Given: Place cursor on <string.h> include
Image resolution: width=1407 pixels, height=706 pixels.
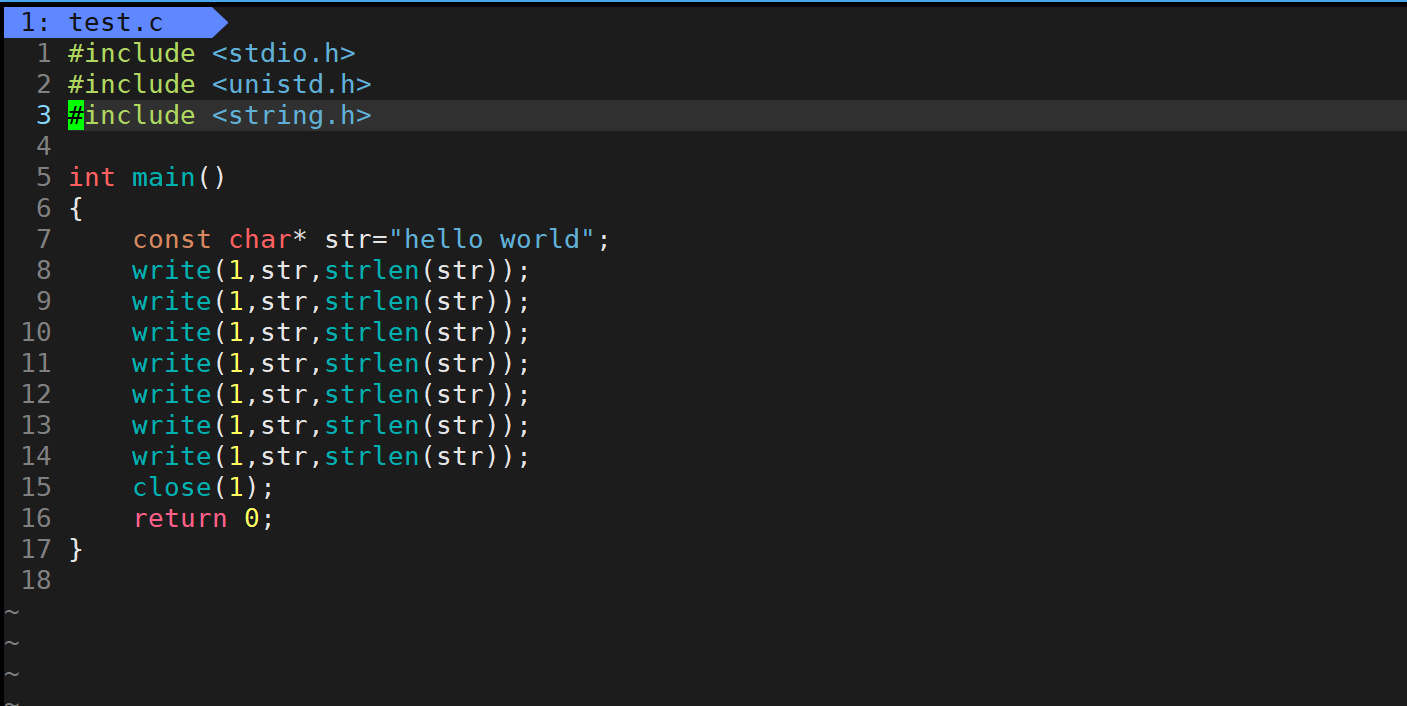Looking at the screenshot, I should pyautogui.click(x=291, y=115).
